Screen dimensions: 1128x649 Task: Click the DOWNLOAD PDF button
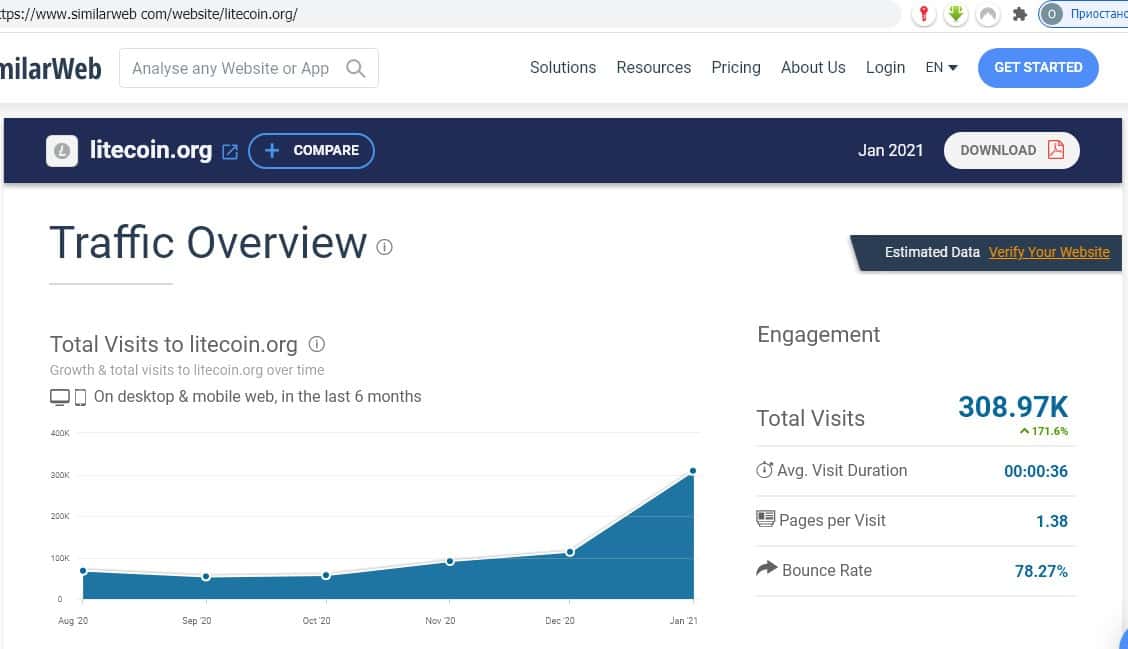(x=1011, y=150)
